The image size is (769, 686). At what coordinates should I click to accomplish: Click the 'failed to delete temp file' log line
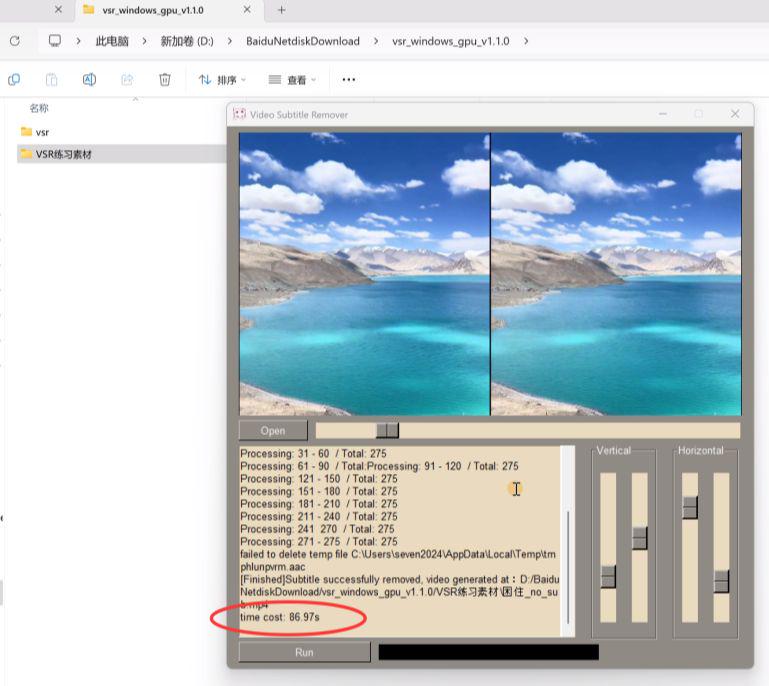click(x=398, y=560)
